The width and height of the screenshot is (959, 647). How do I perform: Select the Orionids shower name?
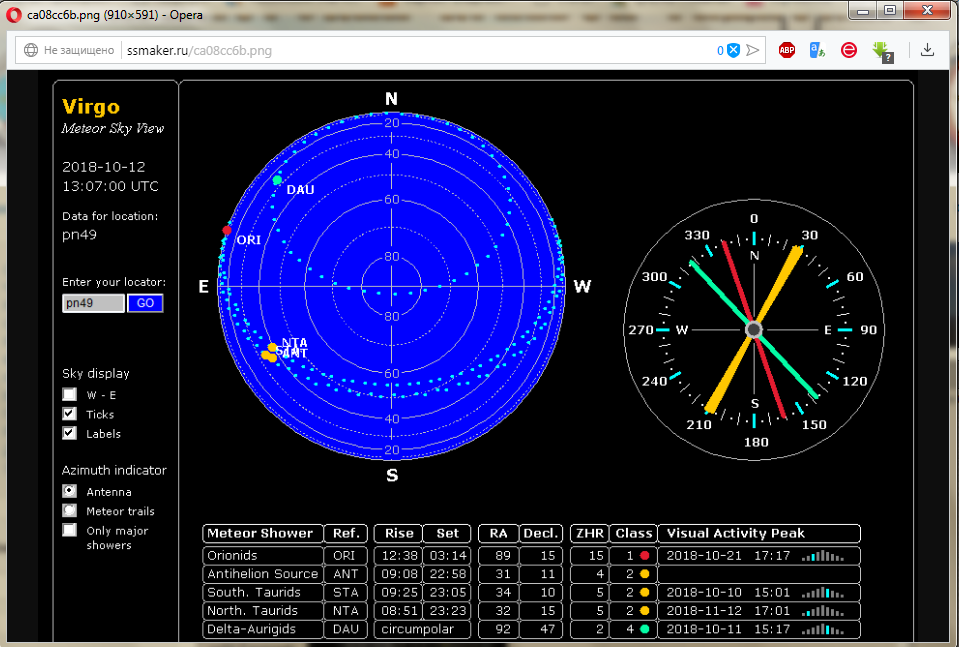[232, 556]
